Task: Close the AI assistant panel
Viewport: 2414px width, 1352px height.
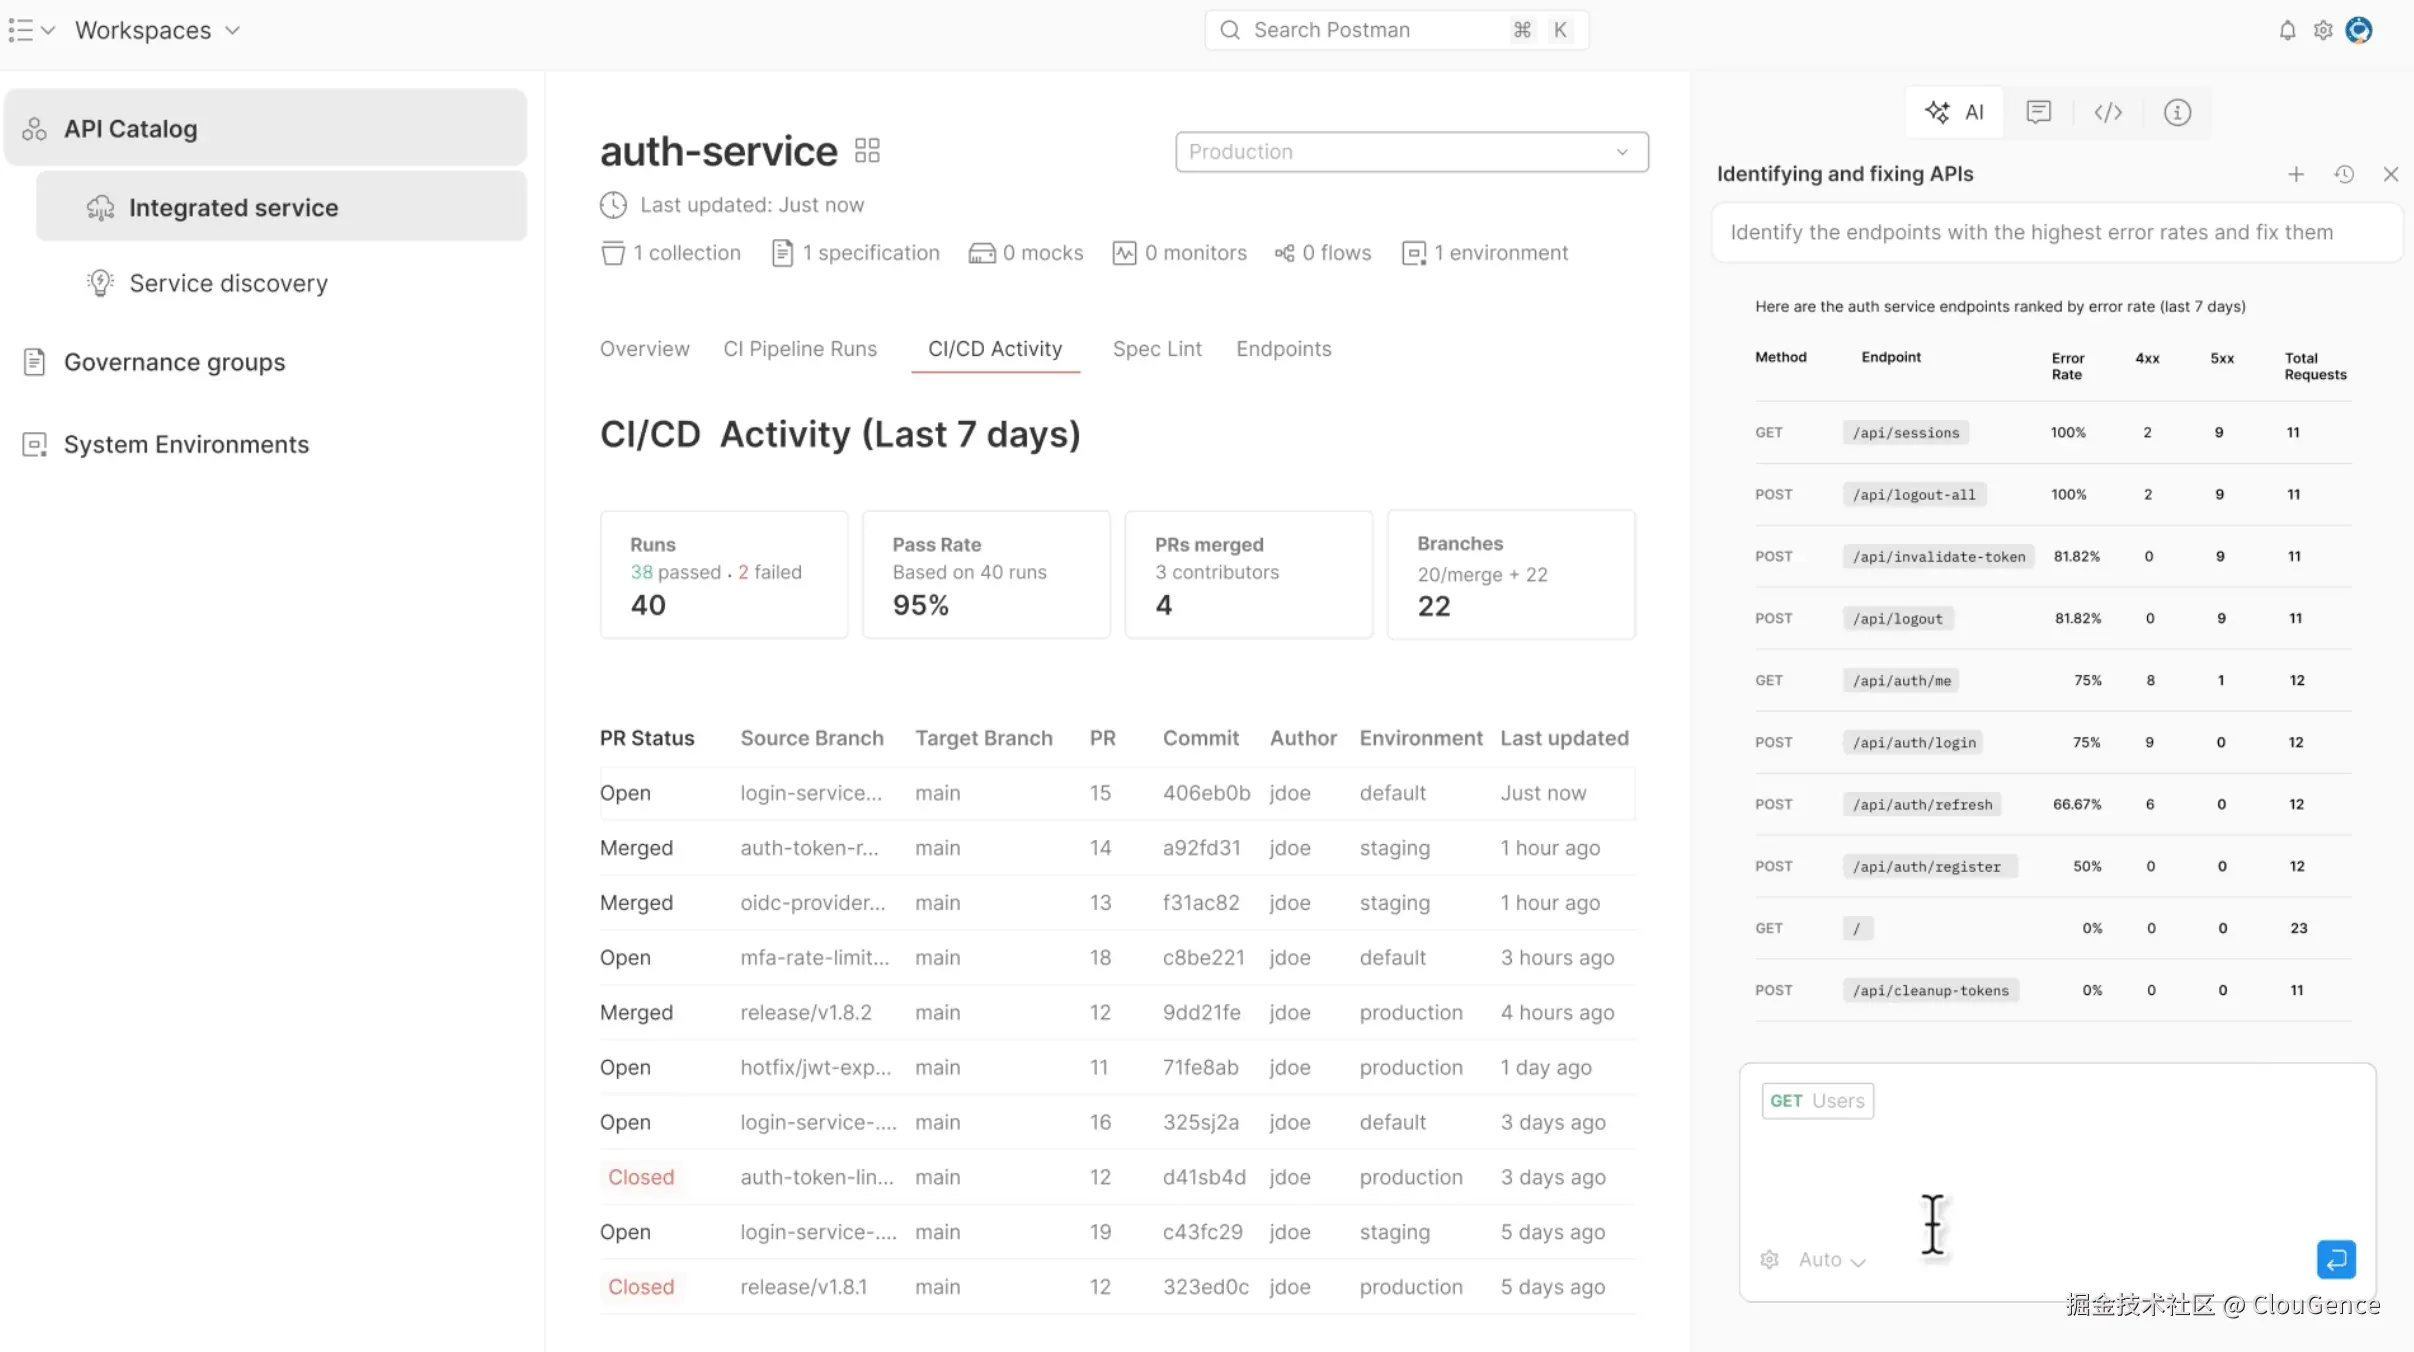Action: (2391, 174)
